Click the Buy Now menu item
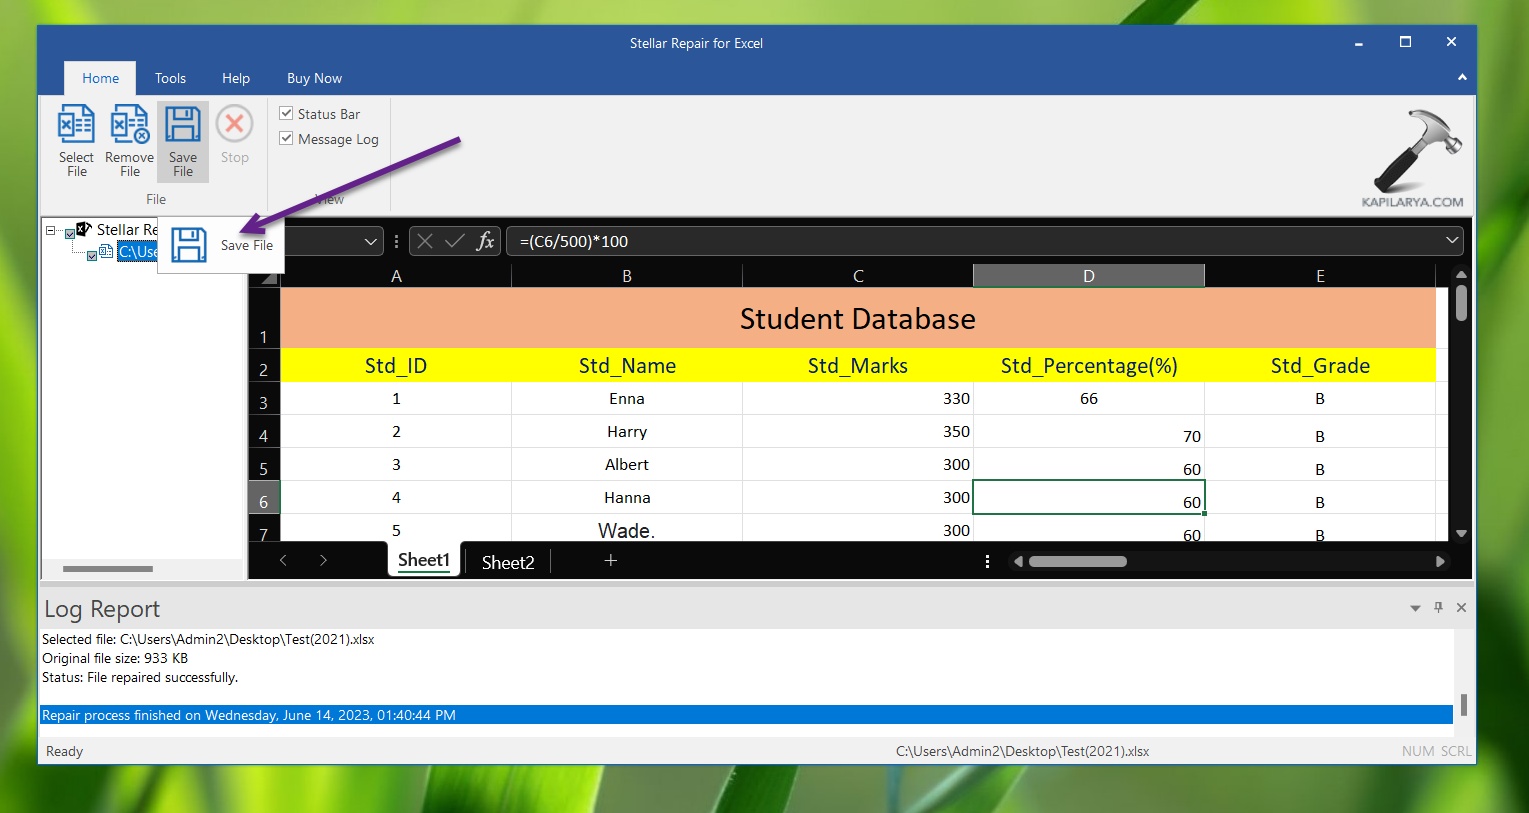The height and width of the screenshot is (813, 1529). click(x=314, y=78)
